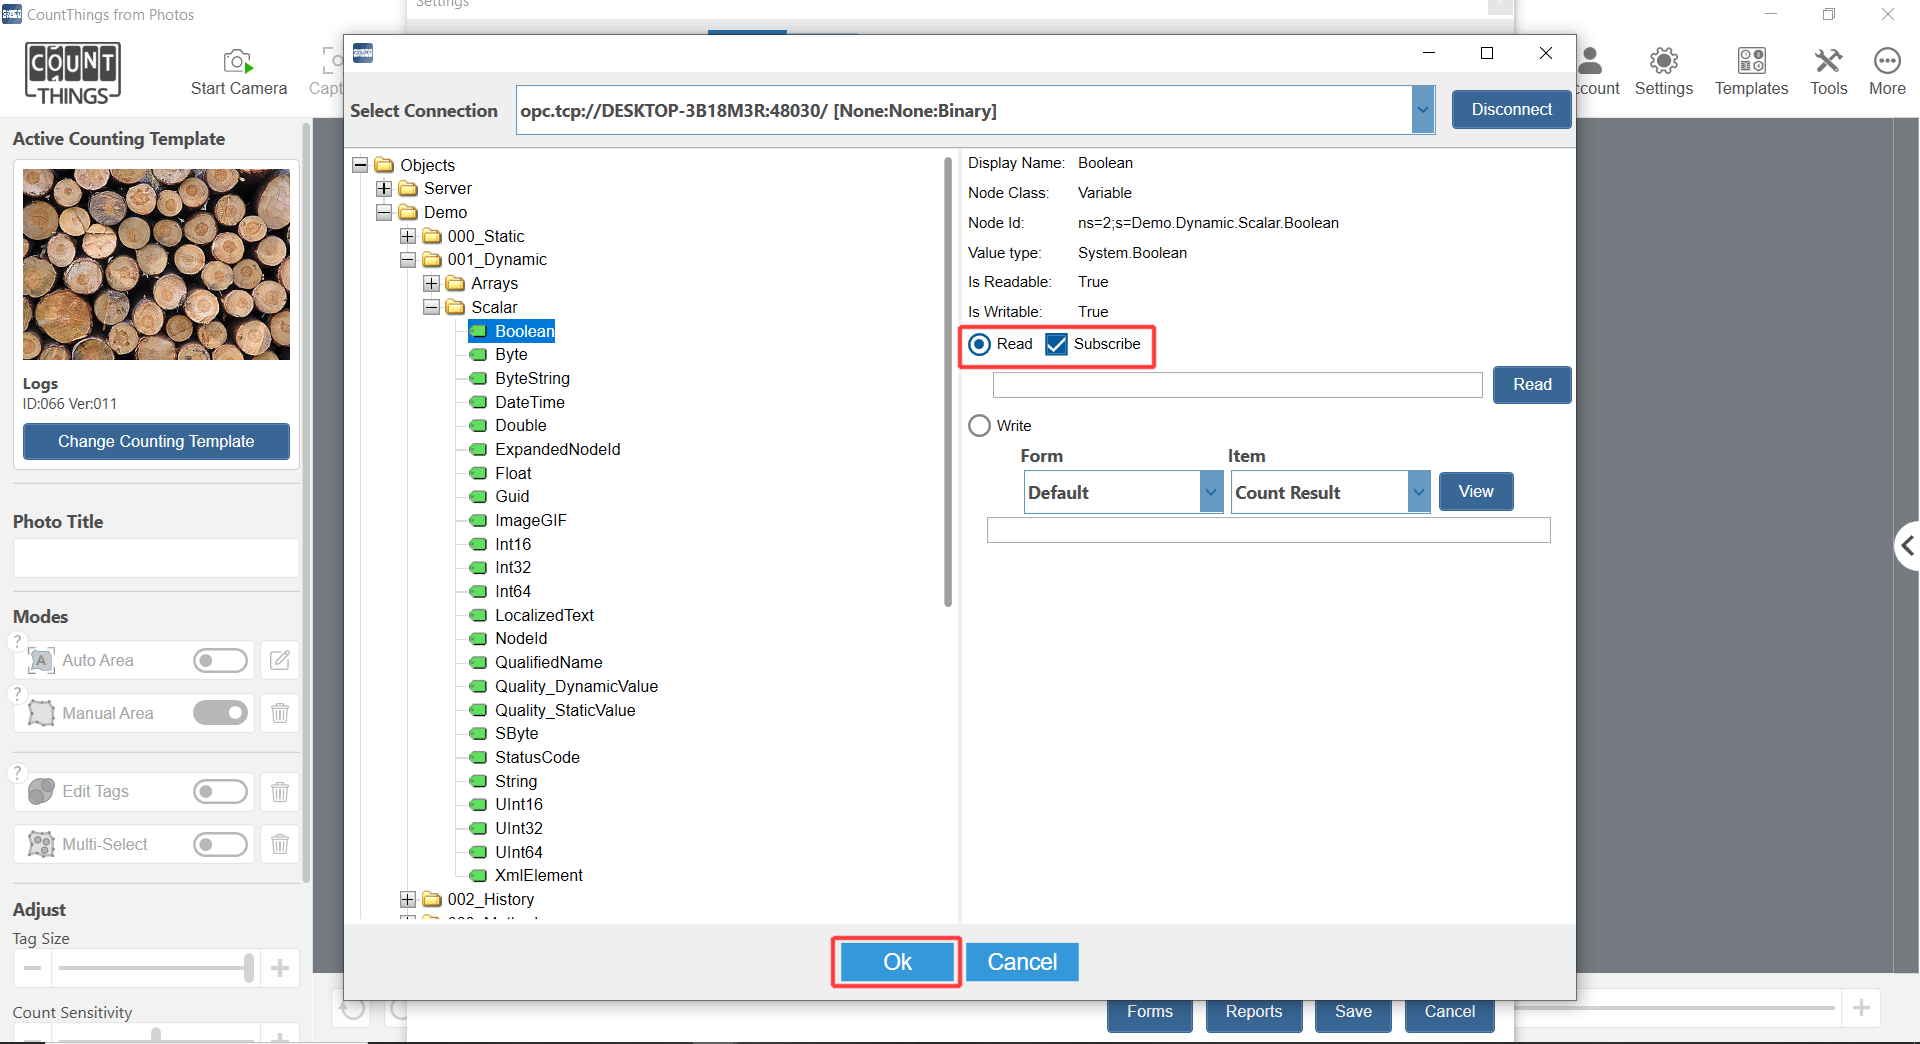This screenshot has height=1044, width=1920.
Task: Adjust the Tag Size slider
Action: 248,968
